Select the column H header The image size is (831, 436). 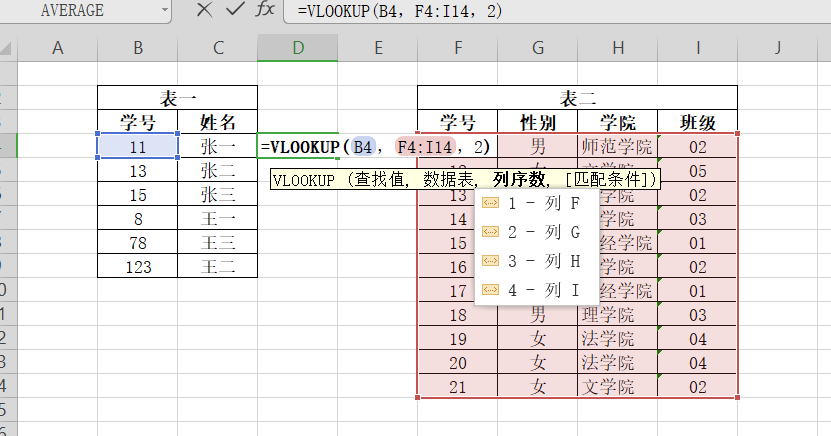pos(618,48)
